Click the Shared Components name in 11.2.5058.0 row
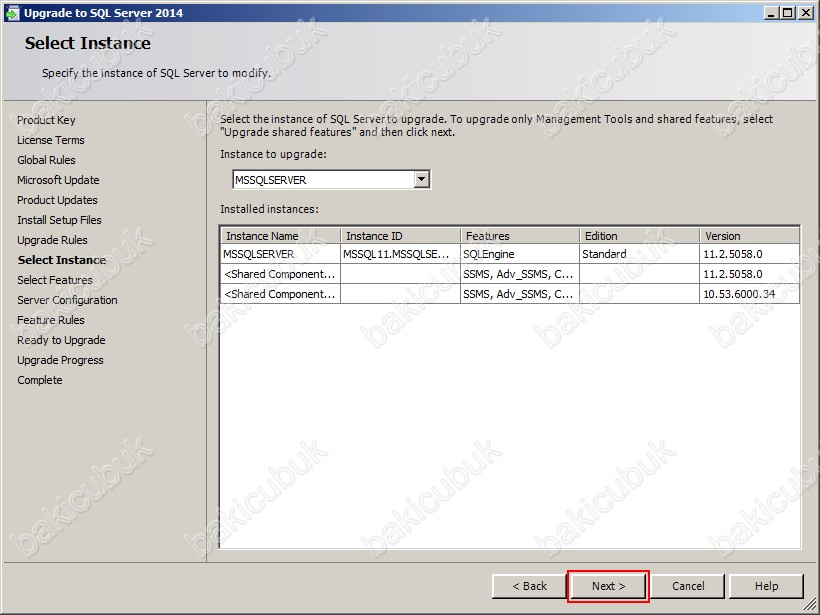 click(x=281, y=274)
